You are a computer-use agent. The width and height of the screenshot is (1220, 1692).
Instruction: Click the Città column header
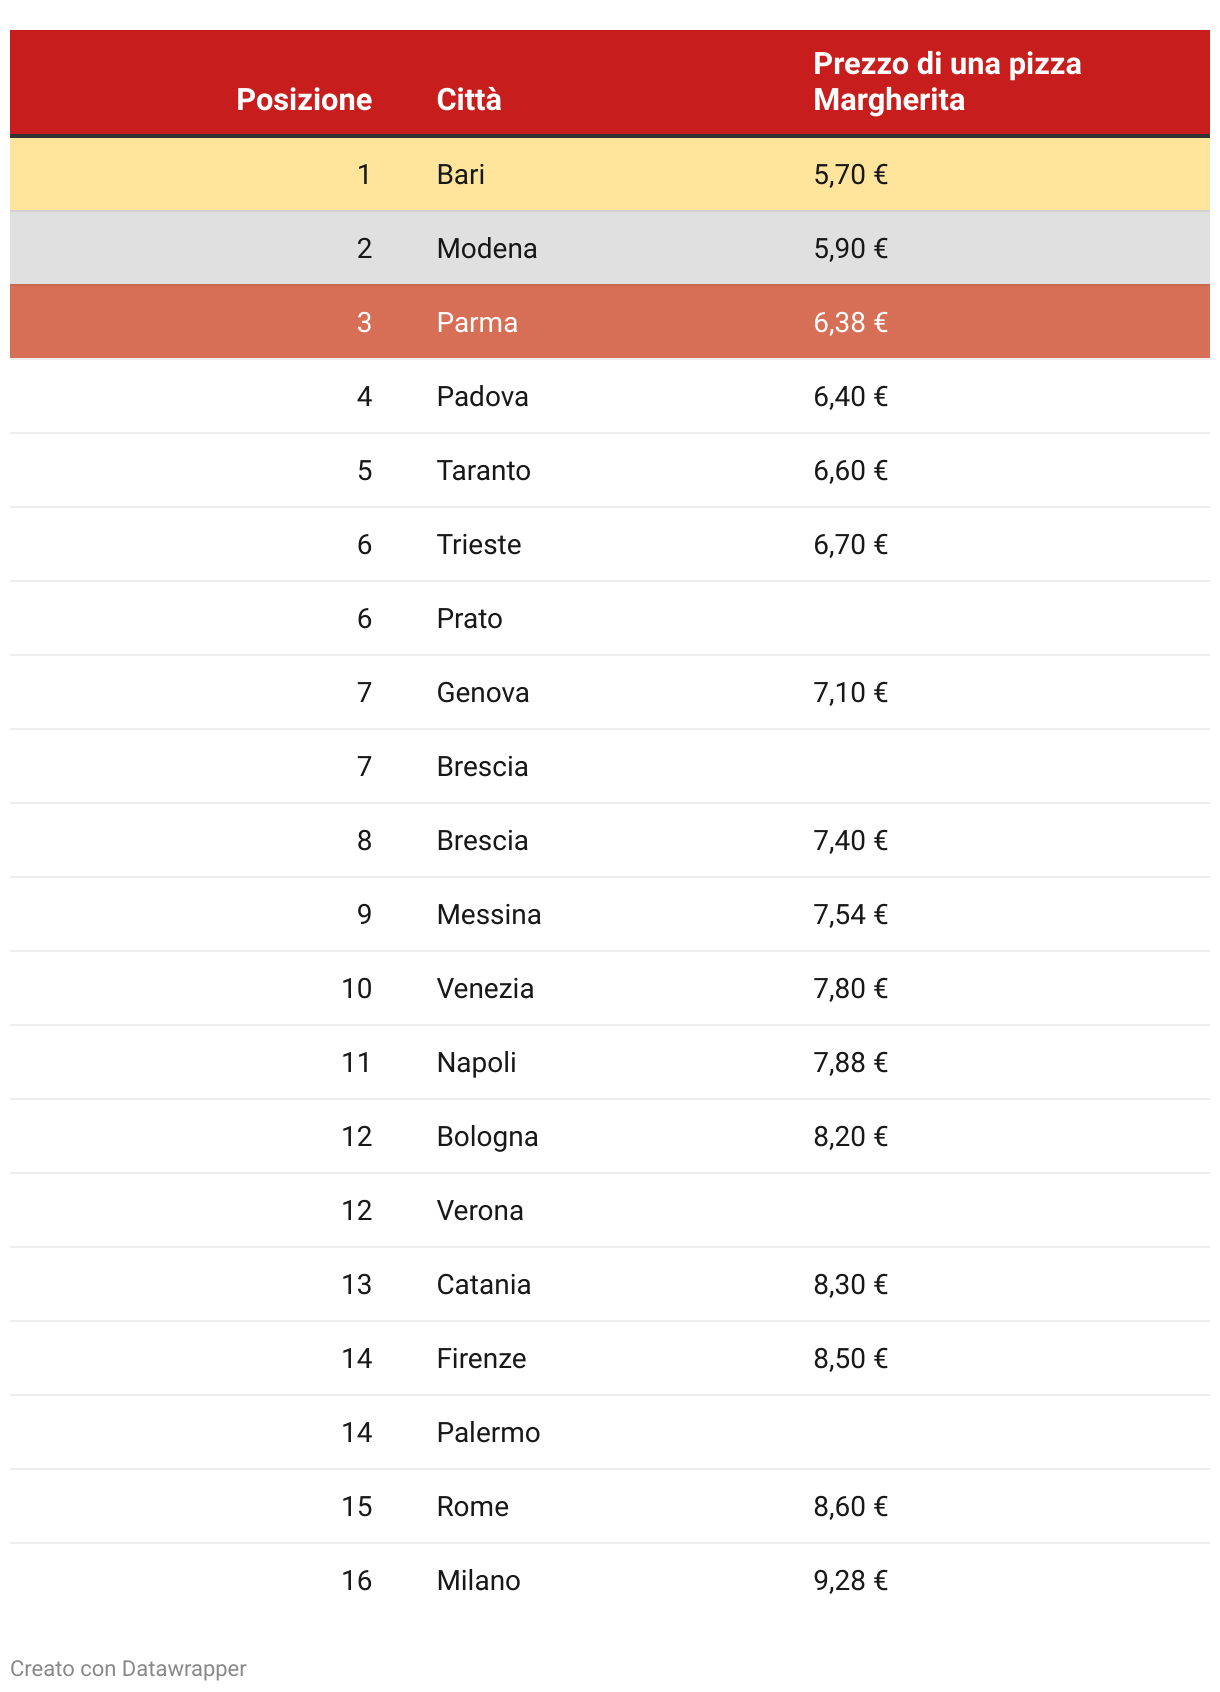[469, 100]
